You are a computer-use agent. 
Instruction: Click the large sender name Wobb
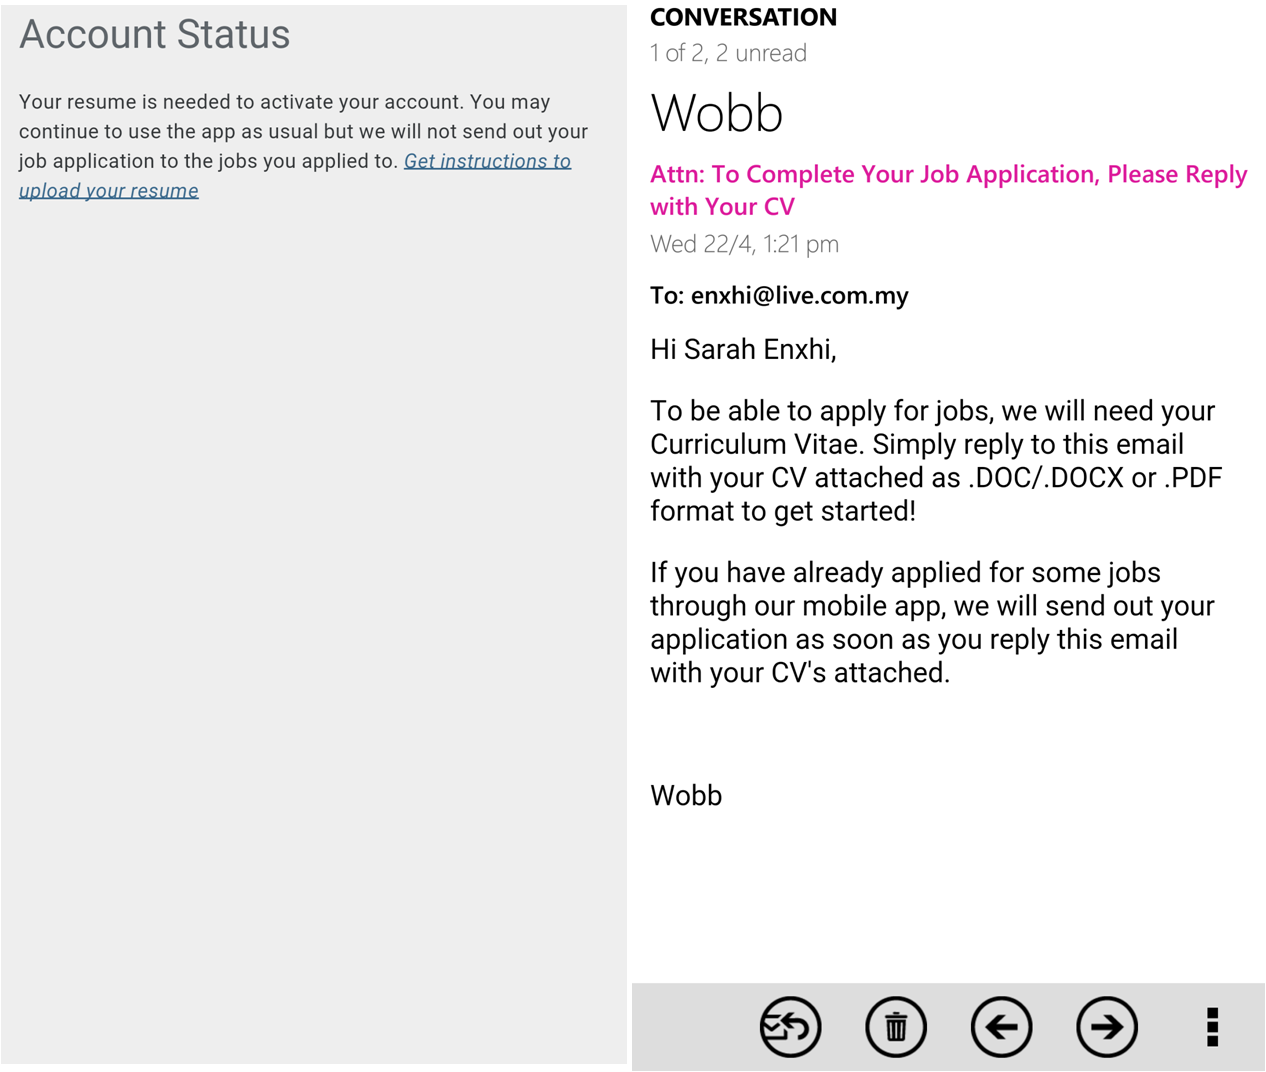pos(716,113)
